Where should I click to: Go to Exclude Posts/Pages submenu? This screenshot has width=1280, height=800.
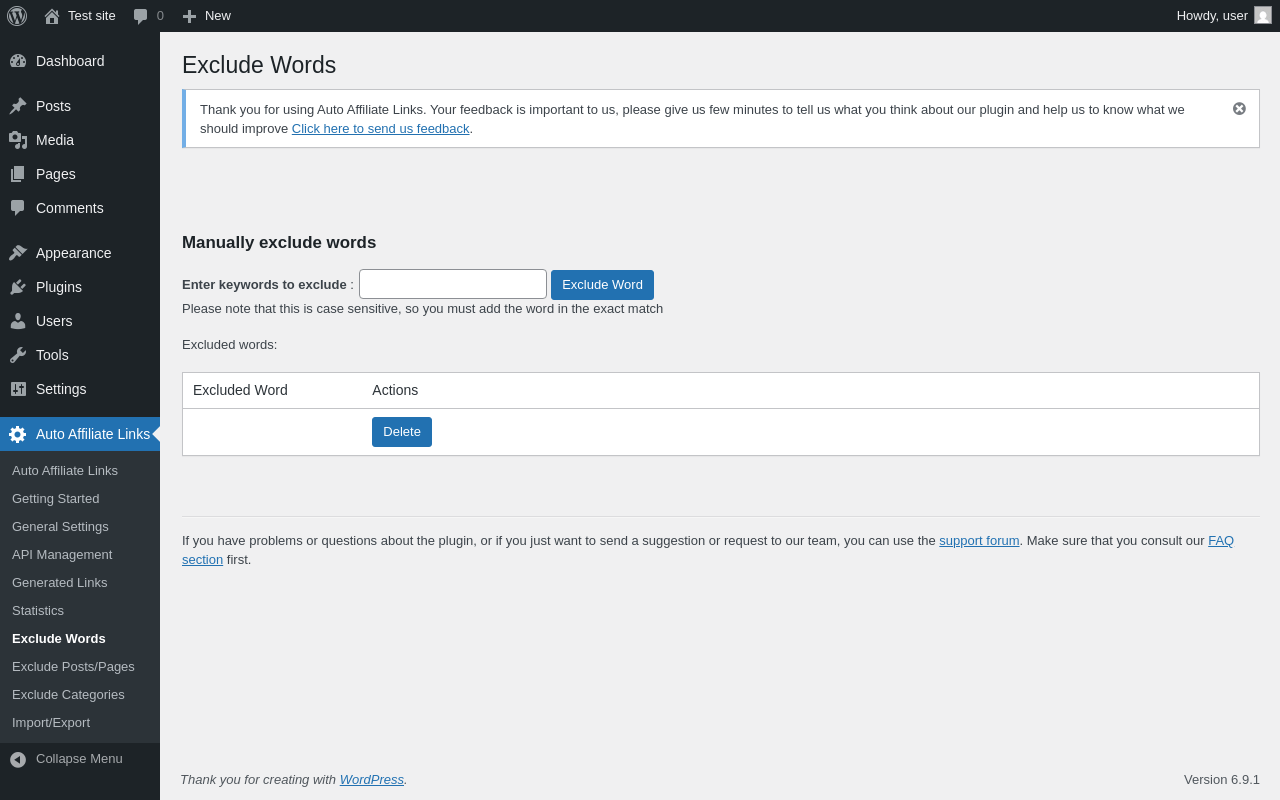pos(73,667)
